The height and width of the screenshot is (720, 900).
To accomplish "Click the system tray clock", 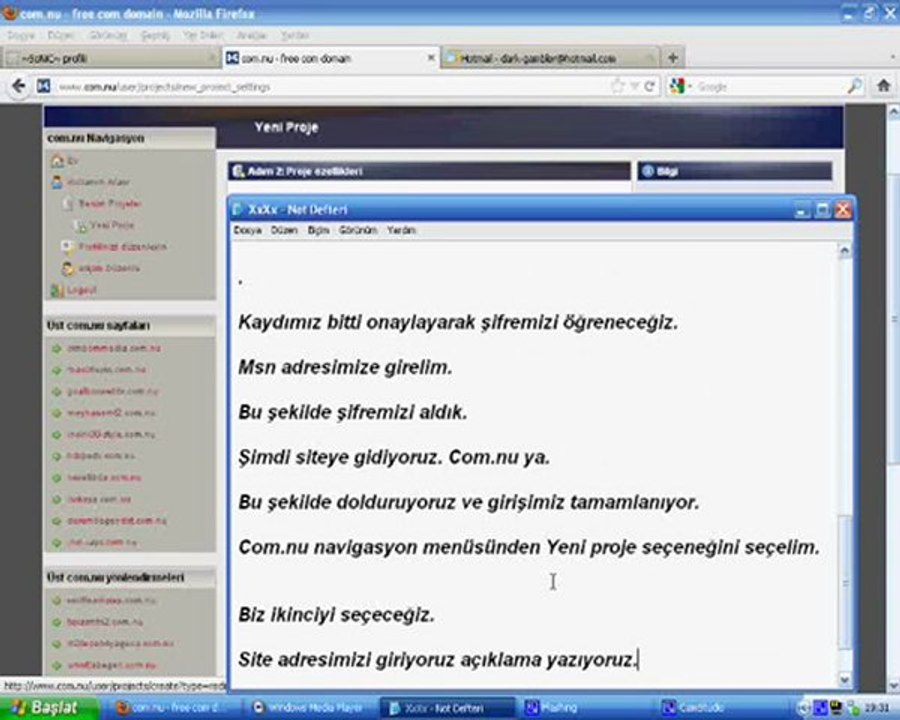I will (877, 708).
